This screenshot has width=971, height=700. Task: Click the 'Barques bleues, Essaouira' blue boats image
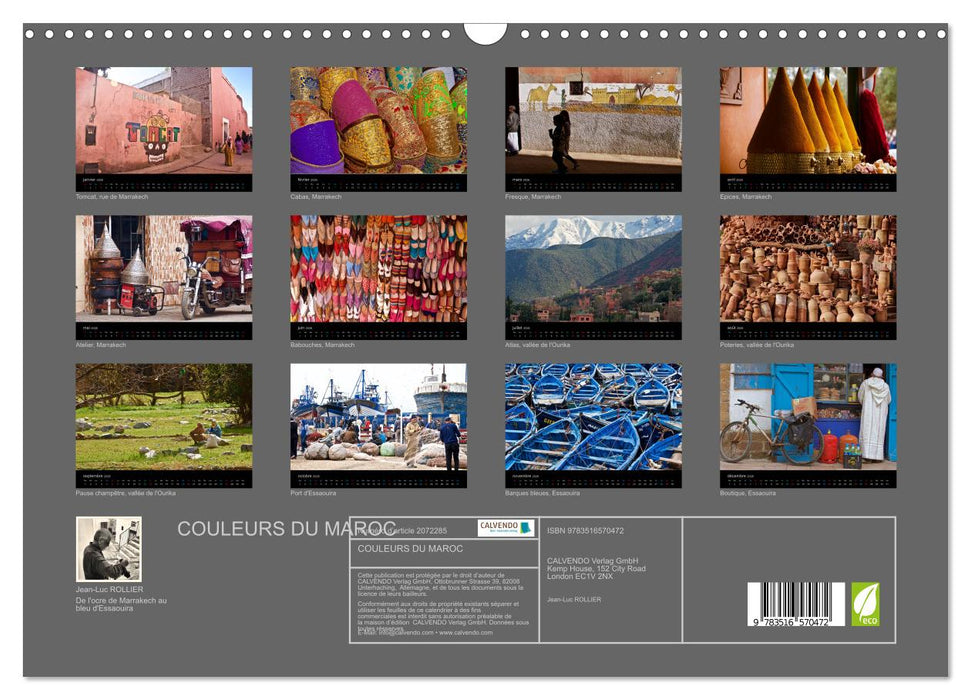tap(590, 420)
